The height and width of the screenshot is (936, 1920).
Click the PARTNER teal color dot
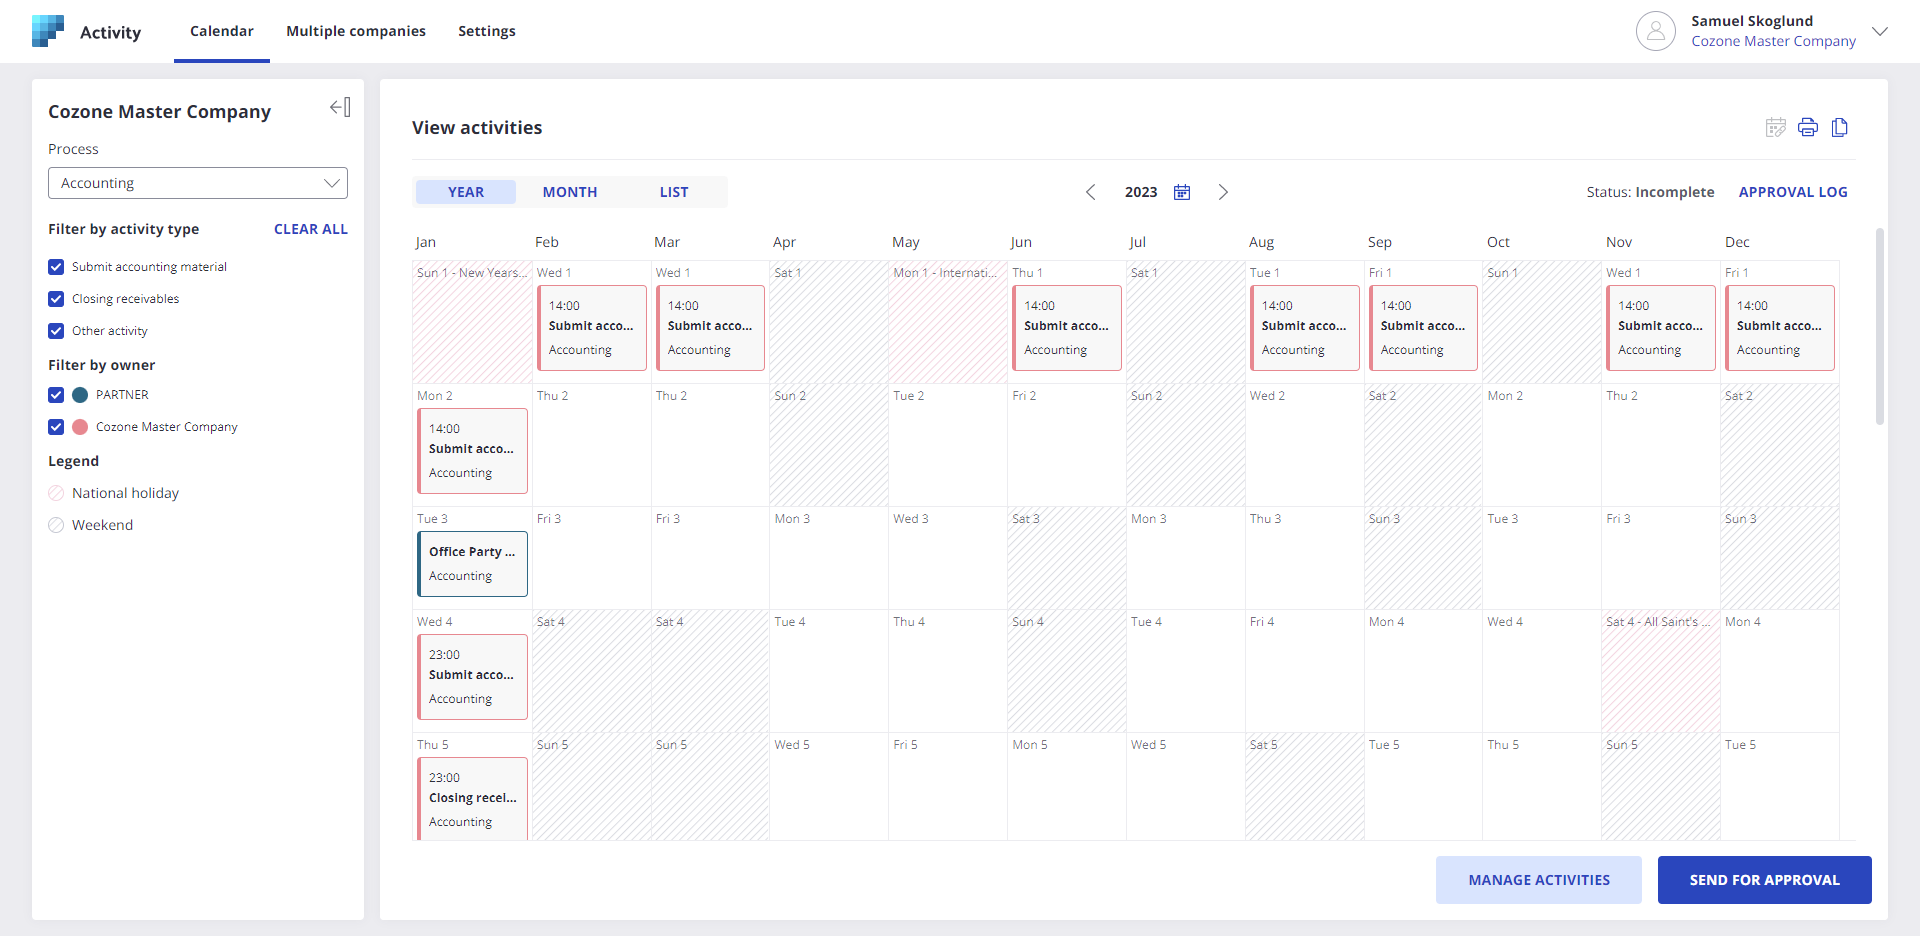pos(80,395)
